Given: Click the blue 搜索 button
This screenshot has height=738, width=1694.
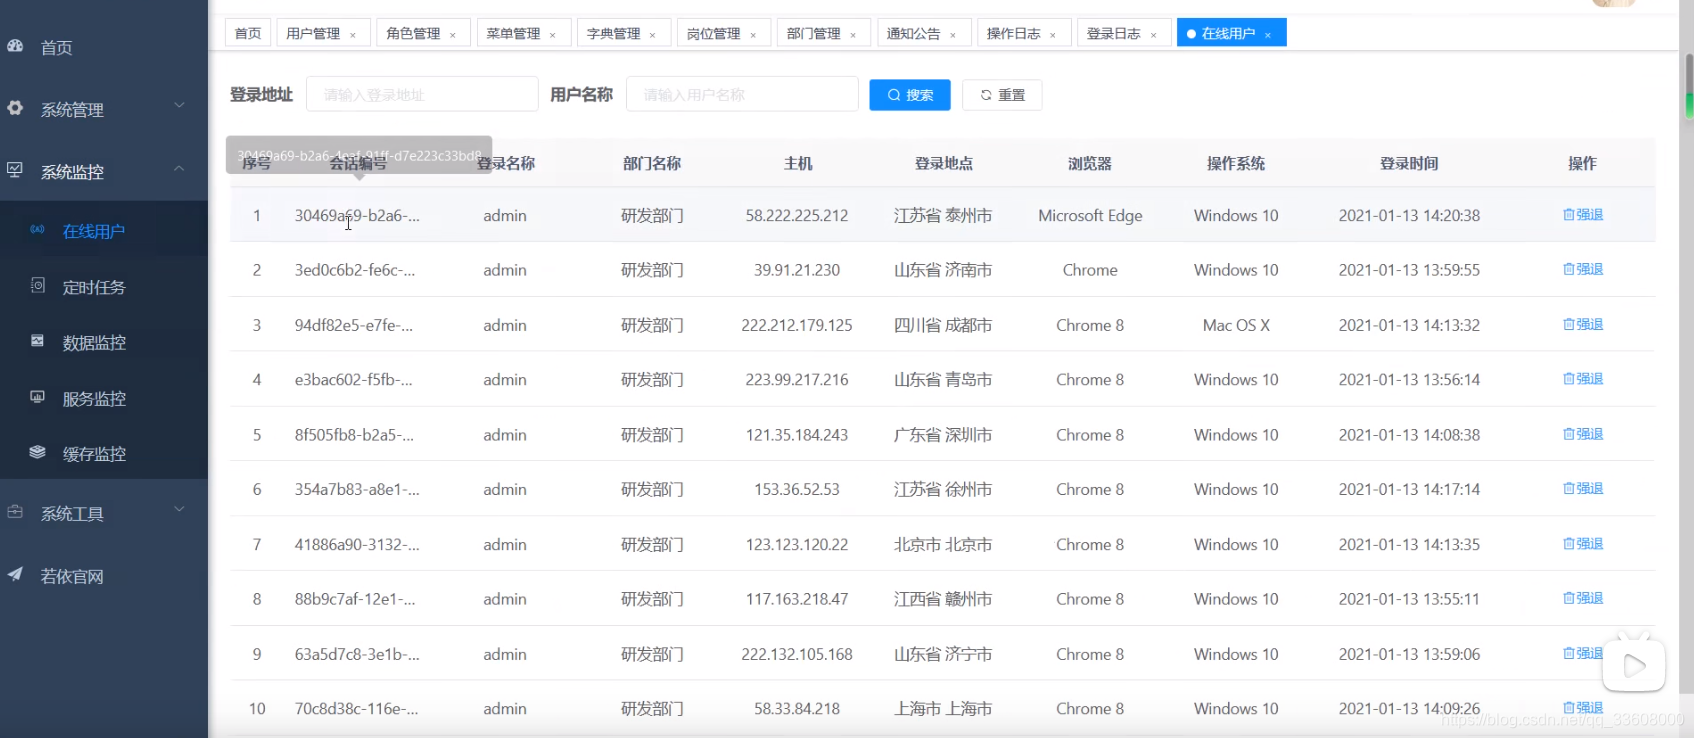Looking at the screenshot, I should click(x=910, y=95).
